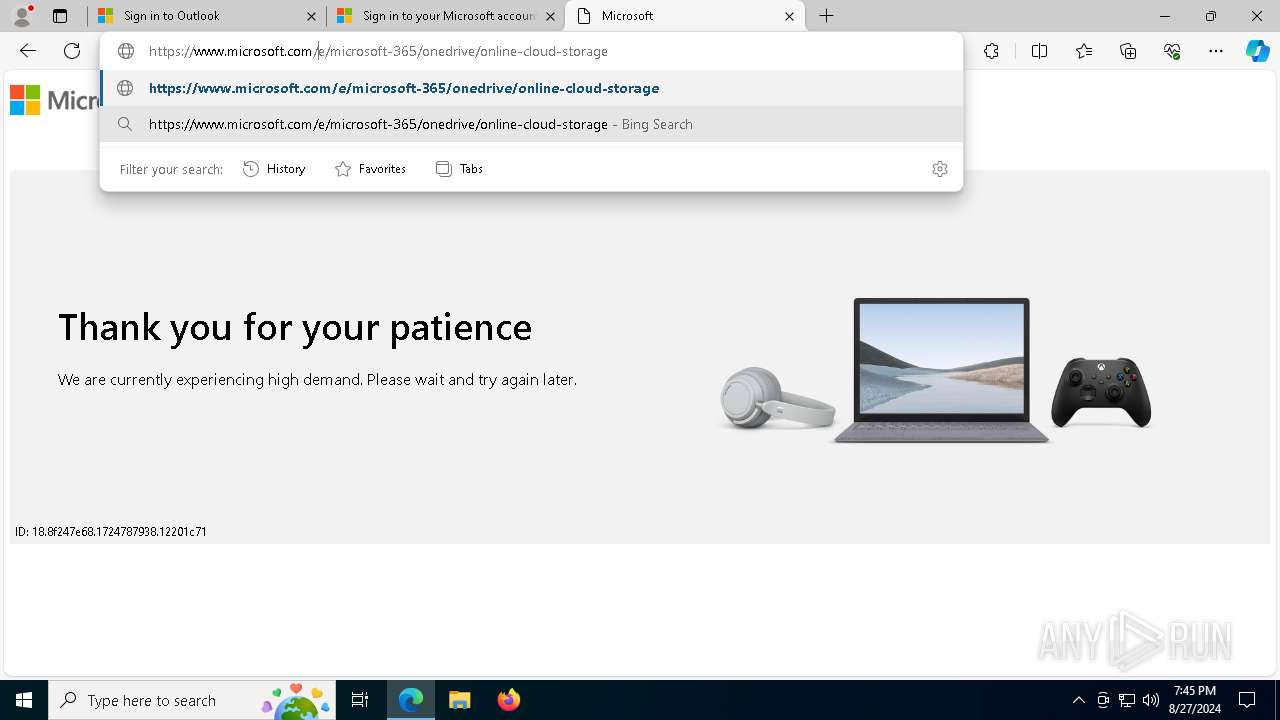Open the Copilot sidebar icon

coord(1257,51)
